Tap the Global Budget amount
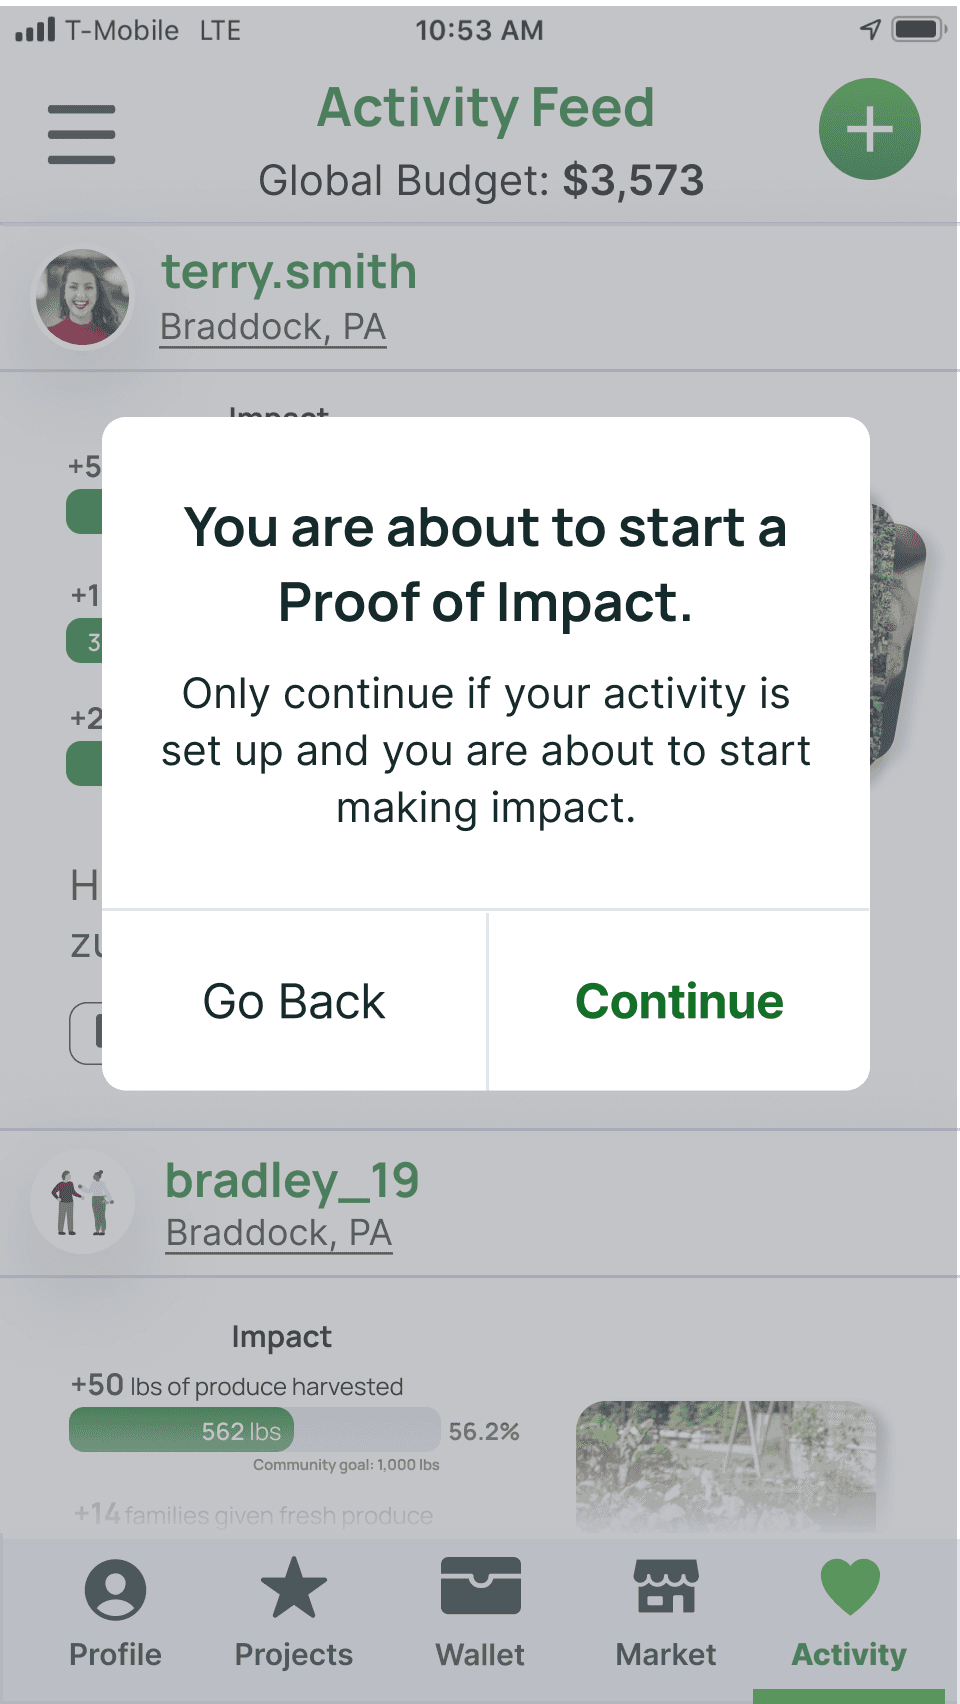Viewport: 960px width, 1704px height. pyautogui.click(x=633, y=181)
